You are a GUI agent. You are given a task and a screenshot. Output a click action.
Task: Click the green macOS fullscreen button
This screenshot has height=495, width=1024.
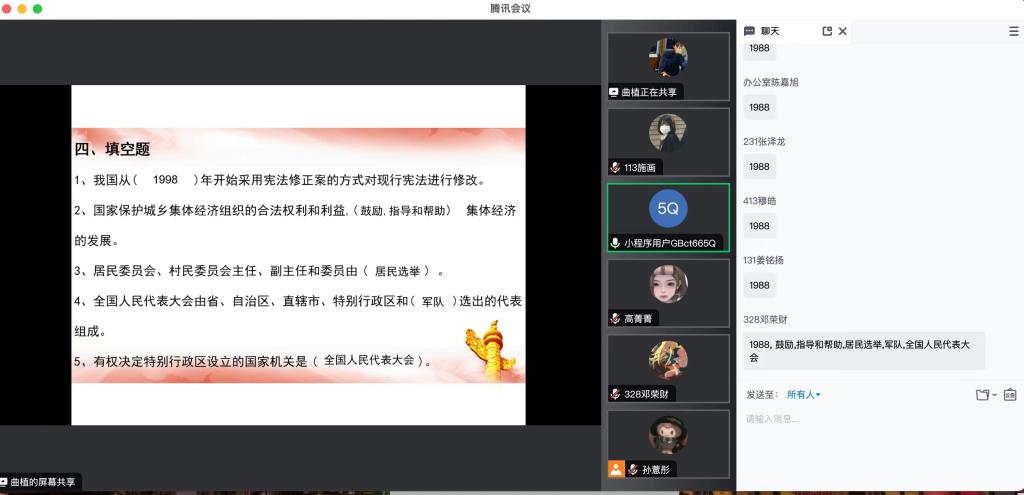38,8
